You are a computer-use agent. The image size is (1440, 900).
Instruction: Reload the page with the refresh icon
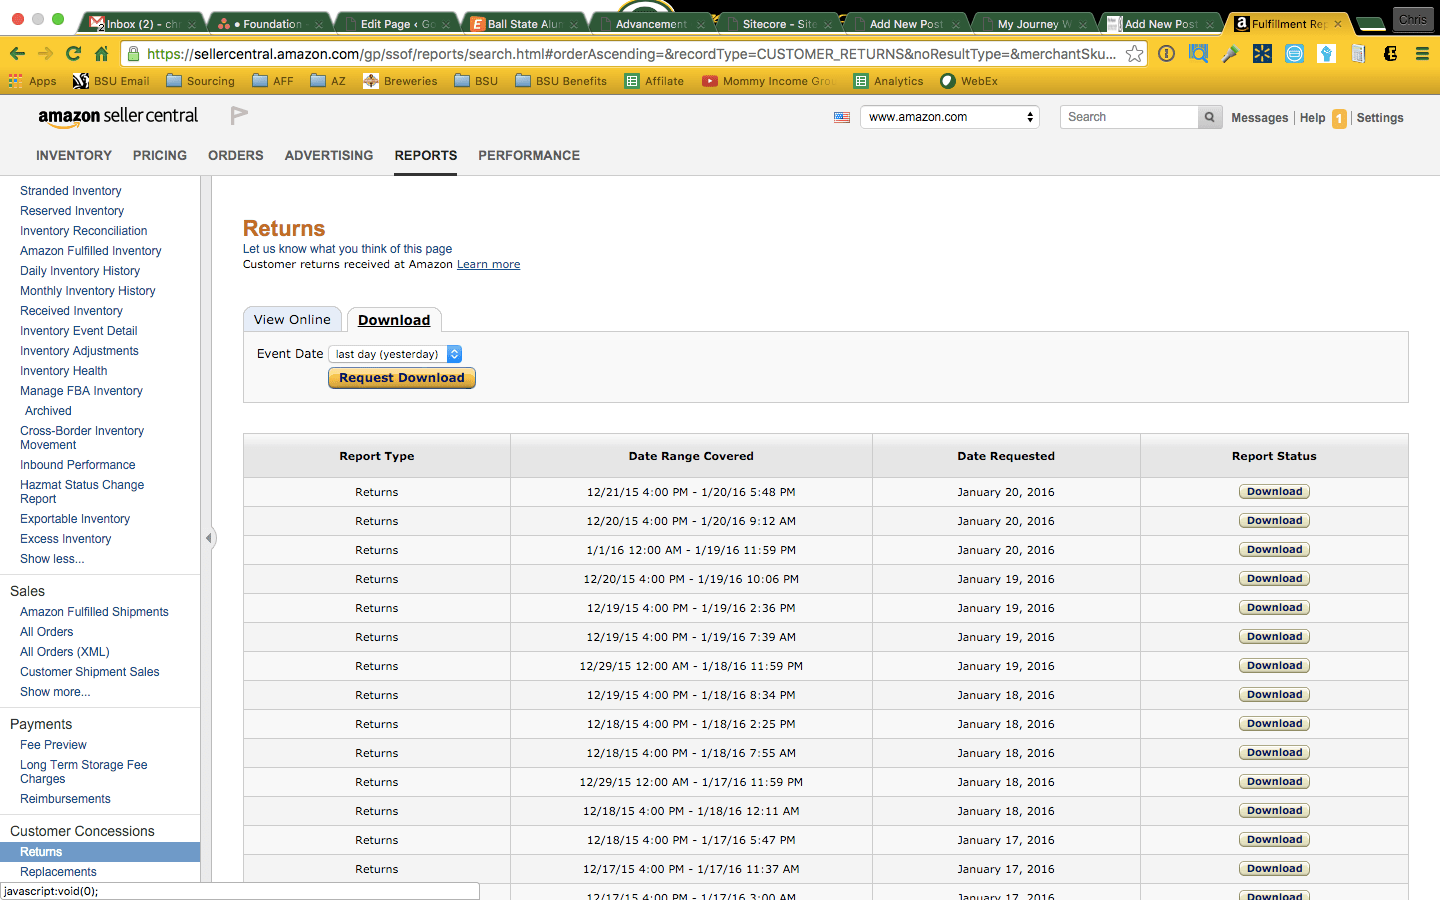click(73, 54)
